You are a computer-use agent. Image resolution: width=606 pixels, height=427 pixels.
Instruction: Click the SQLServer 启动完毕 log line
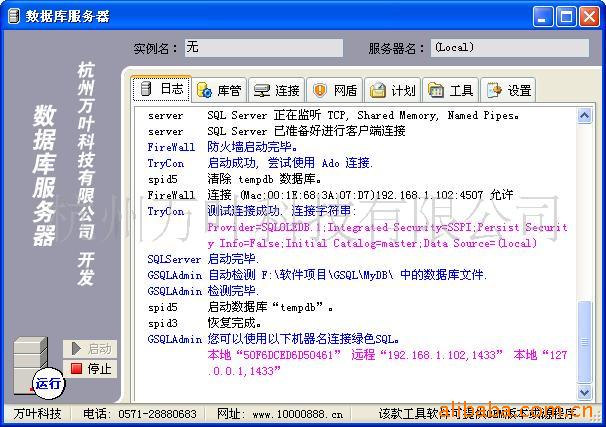tap(203, 259)
